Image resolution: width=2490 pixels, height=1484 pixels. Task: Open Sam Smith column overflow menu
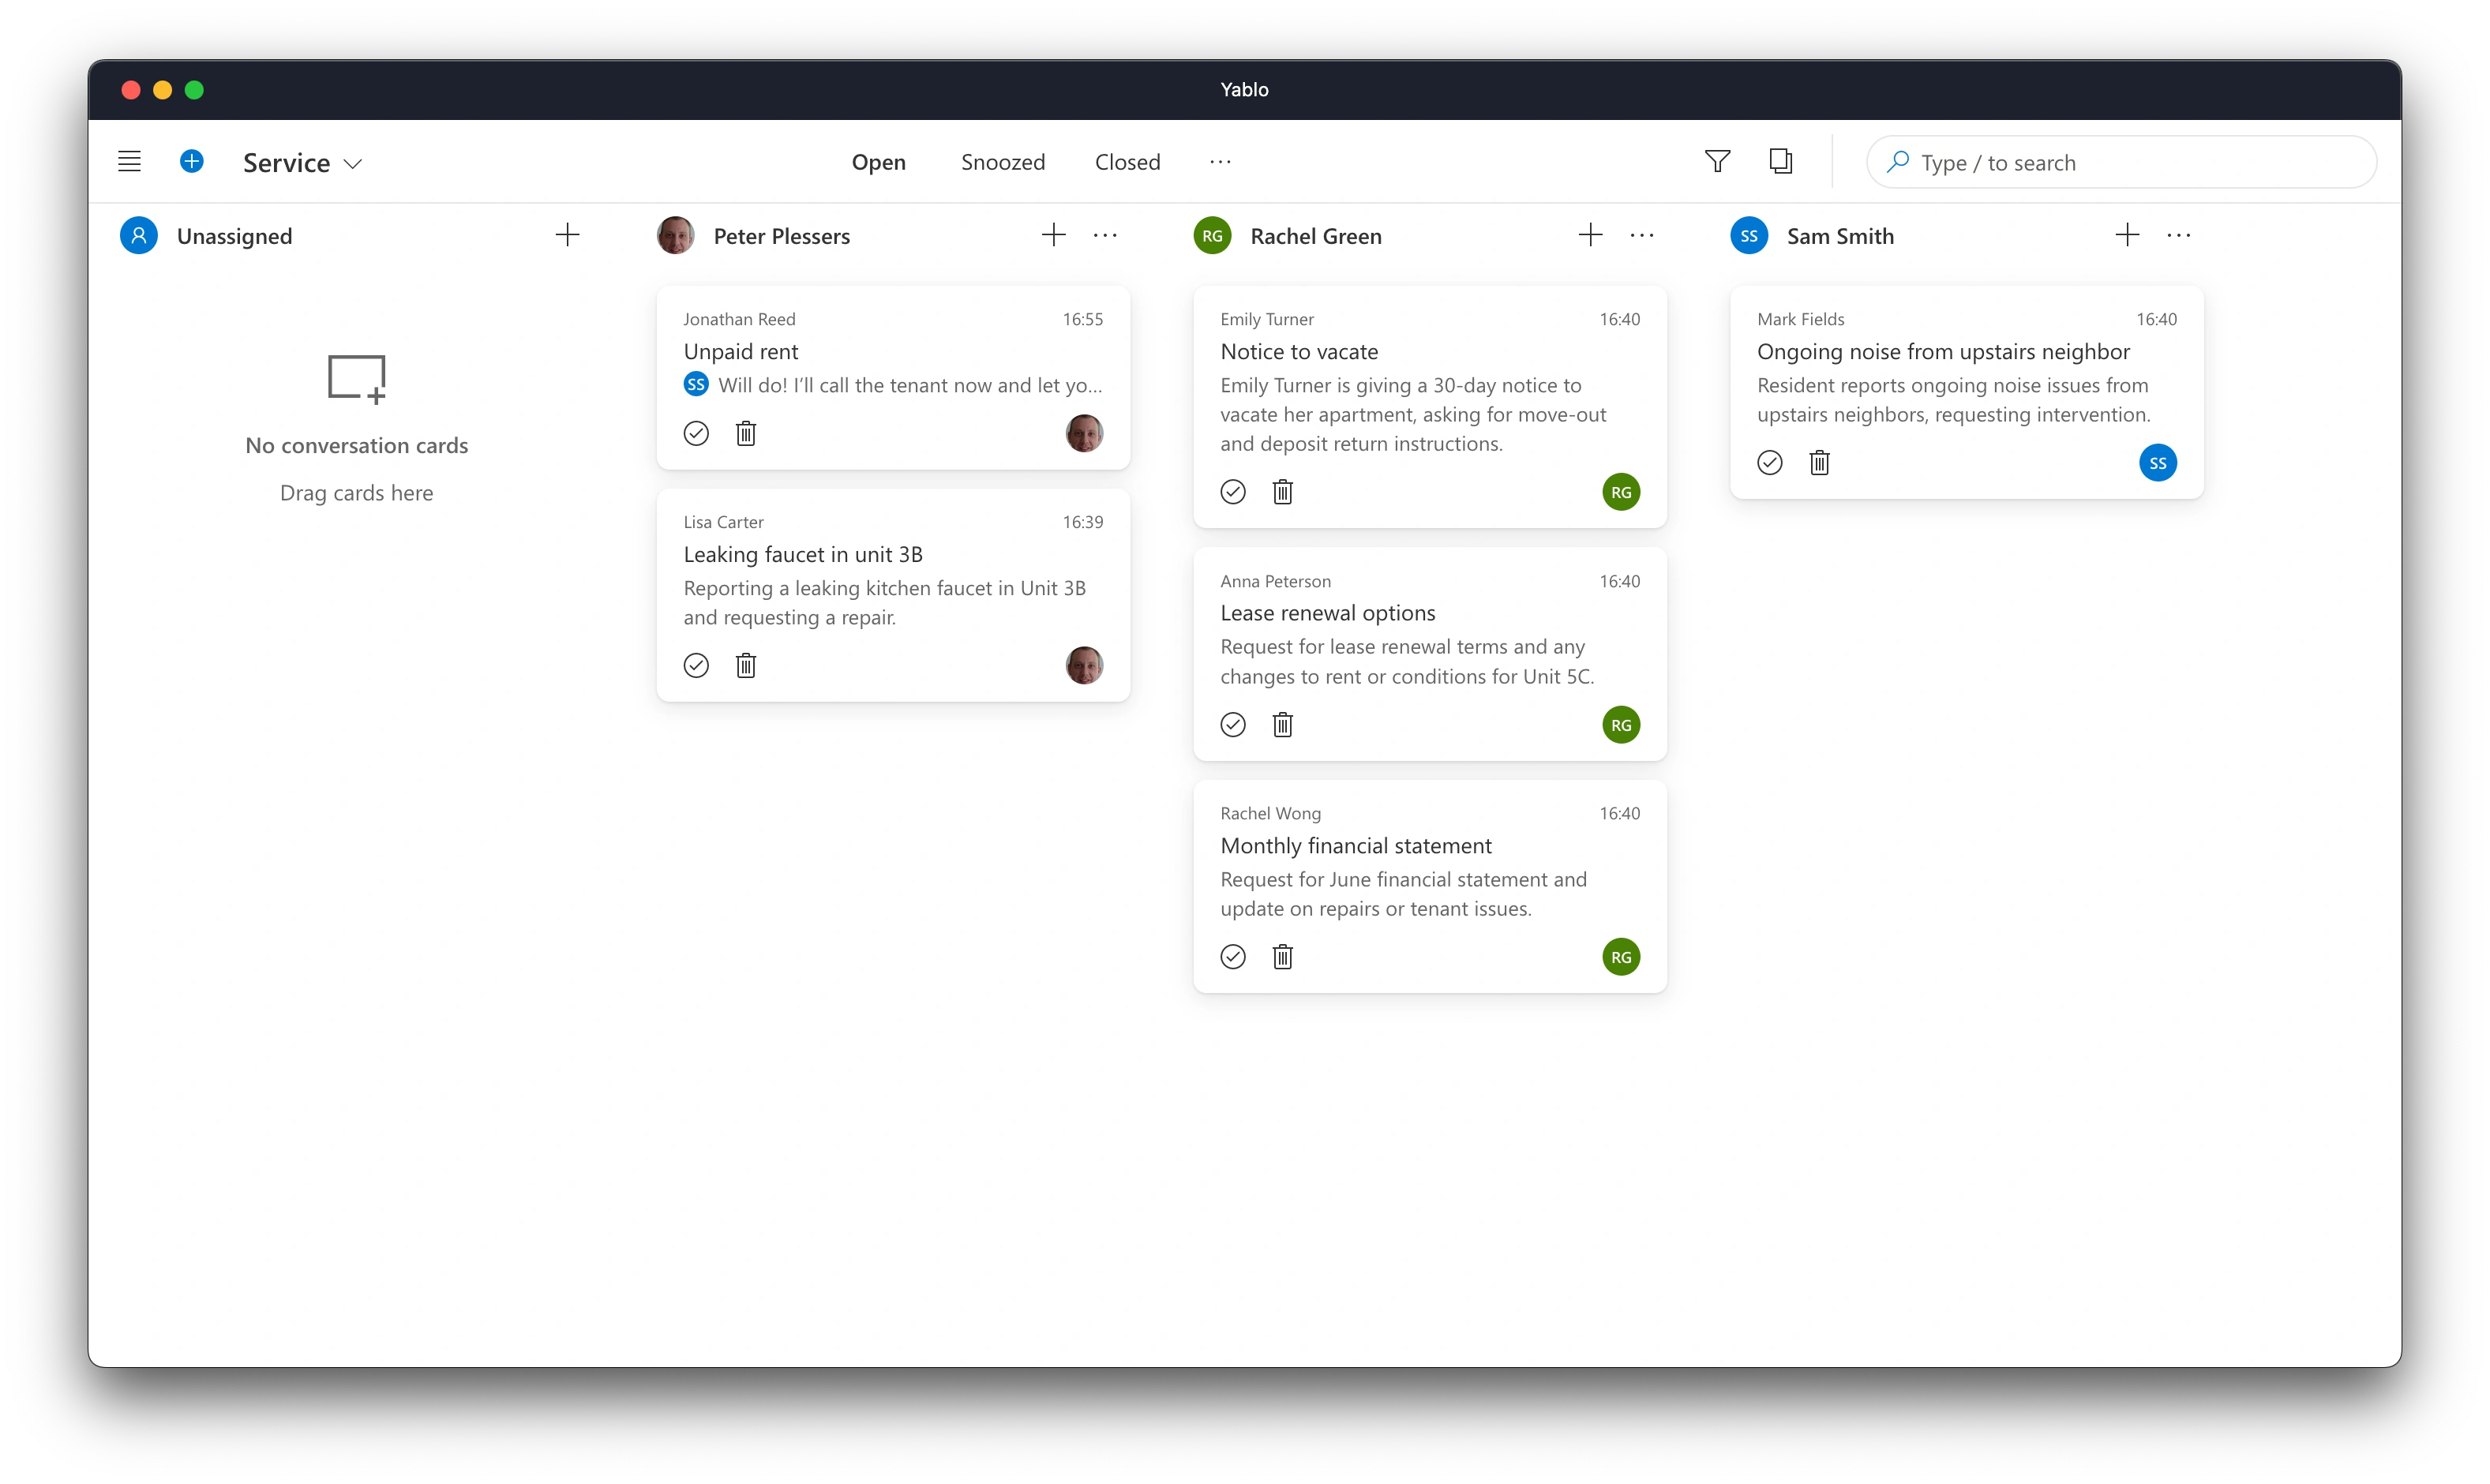(x=2179, y=234)
